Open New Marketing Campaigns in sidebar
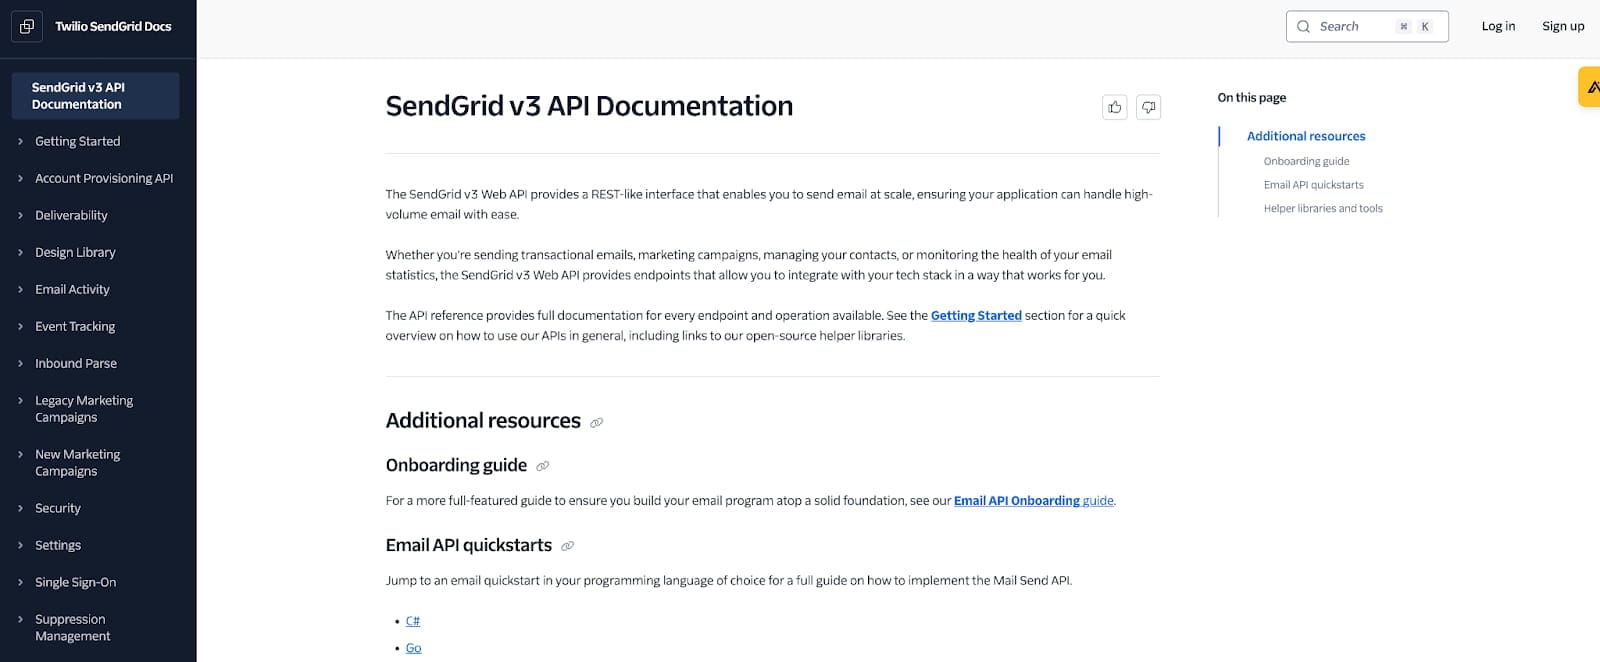Viewport: 1600px width, 662px height. [x=77, y=463]
